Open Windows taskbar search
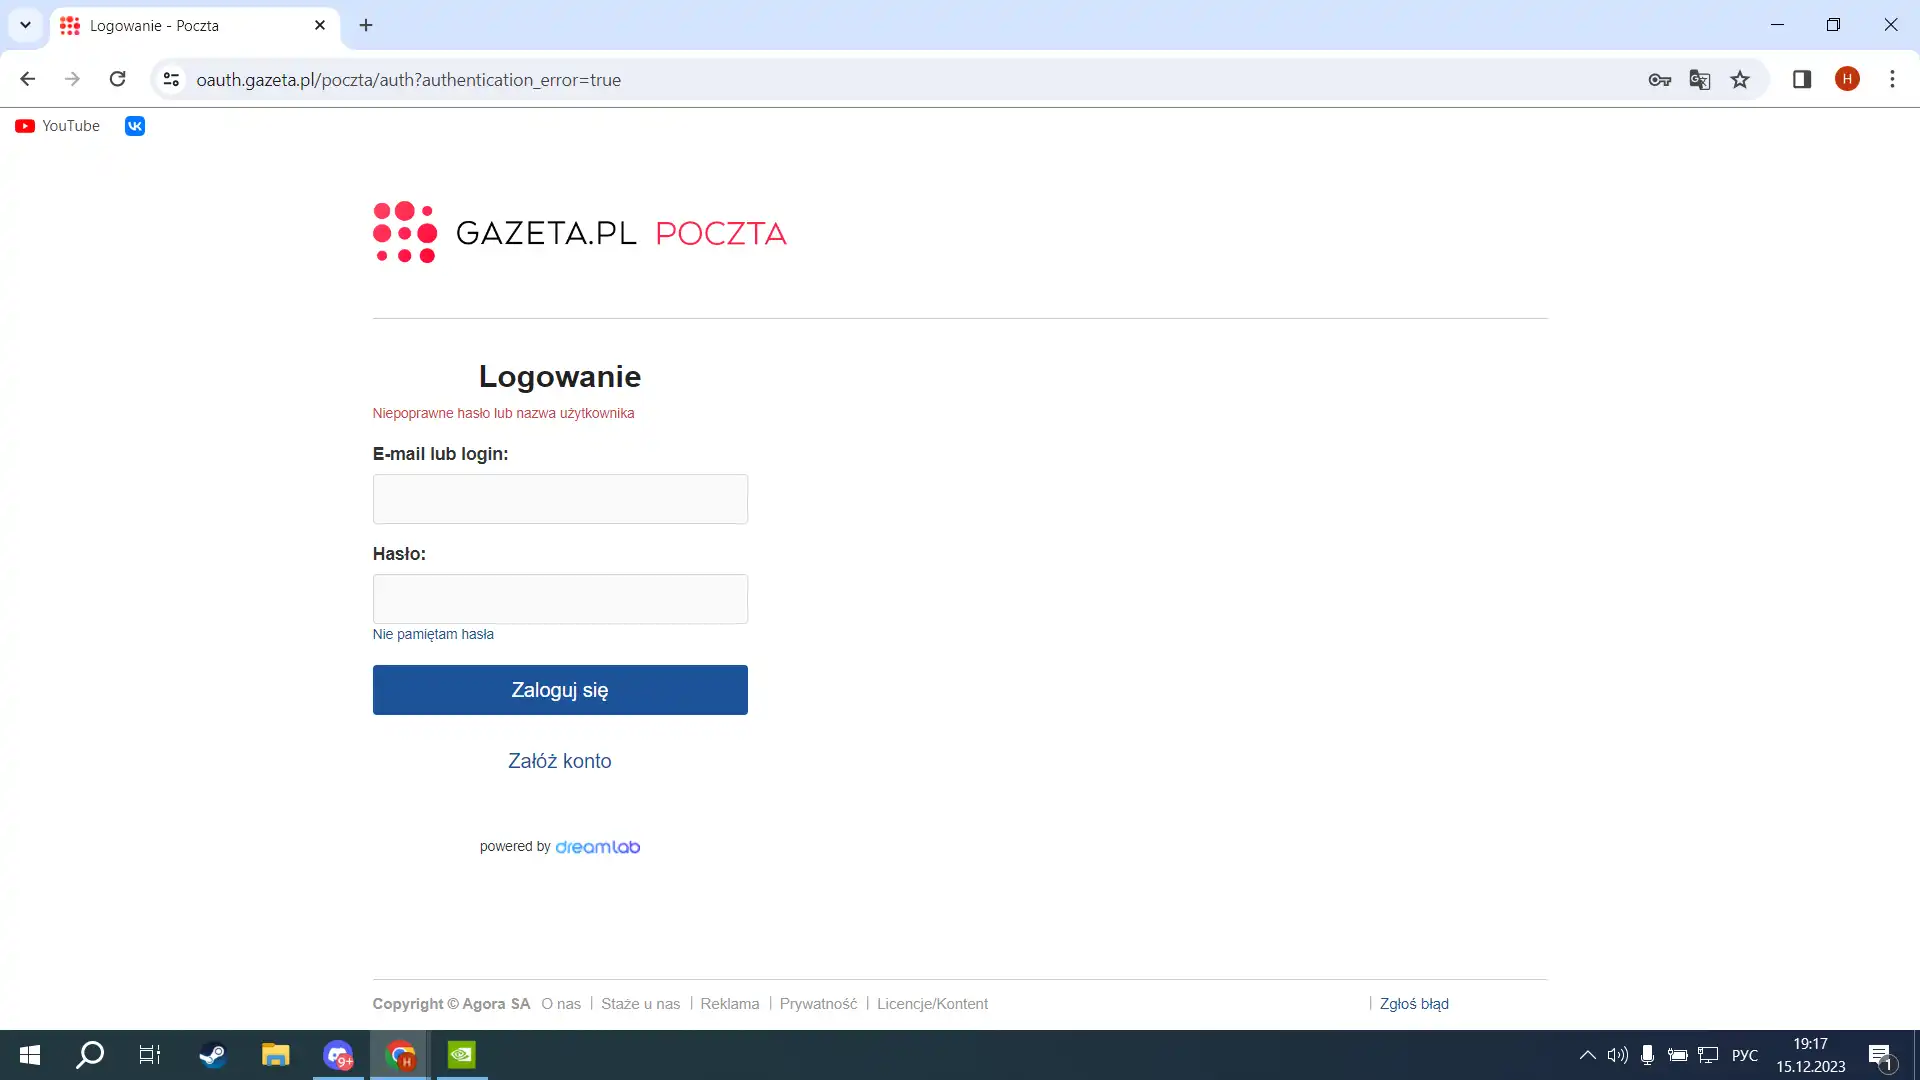1920x1080 pixels. pyautogui.click(x=90, y=1055)
